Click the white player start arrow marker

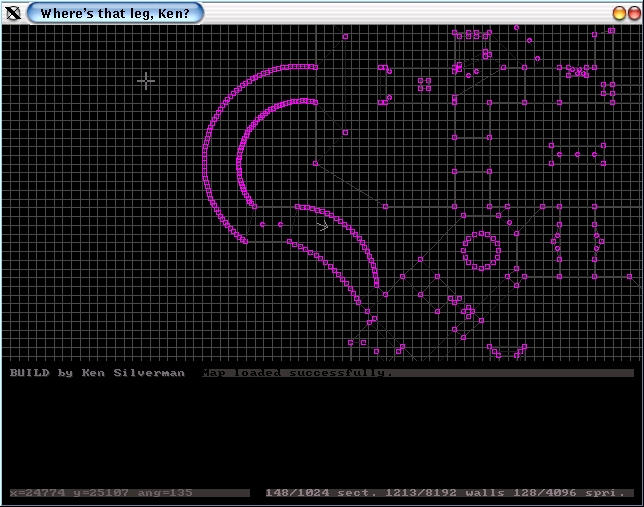pos(322,225)
